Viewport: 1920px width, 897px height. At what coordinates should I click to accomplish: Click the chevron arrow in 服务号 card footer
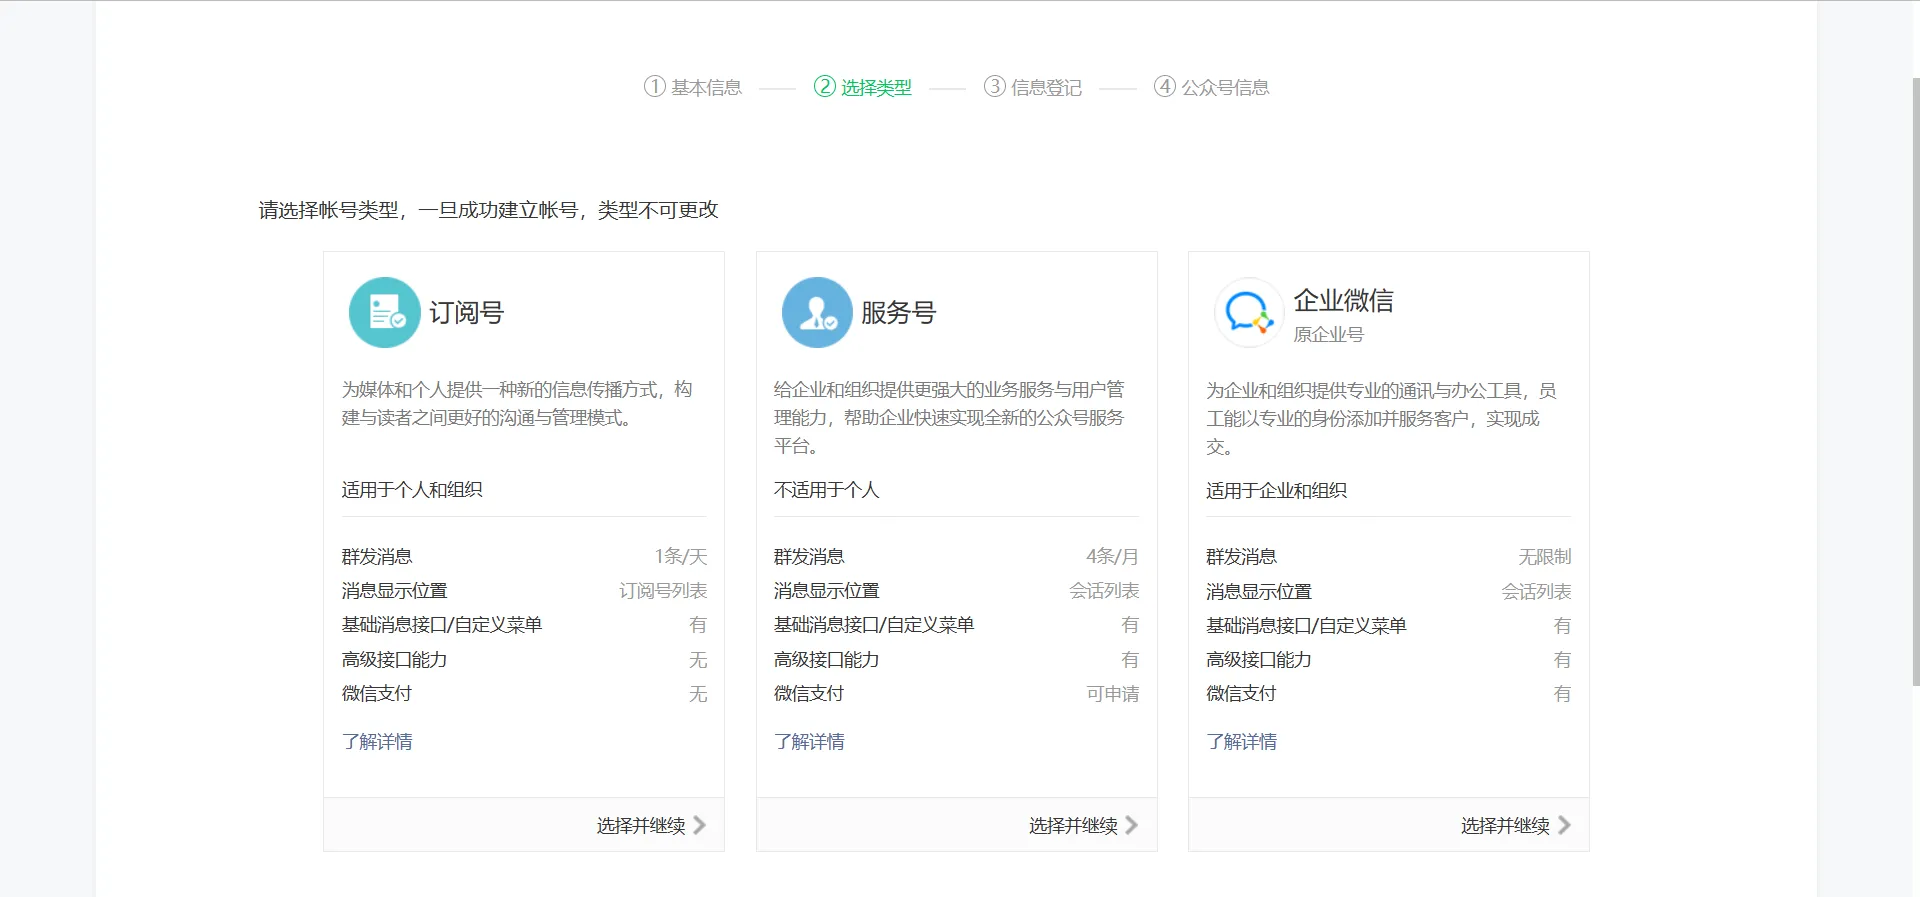pyautogui.click(x=1132, y=825)
